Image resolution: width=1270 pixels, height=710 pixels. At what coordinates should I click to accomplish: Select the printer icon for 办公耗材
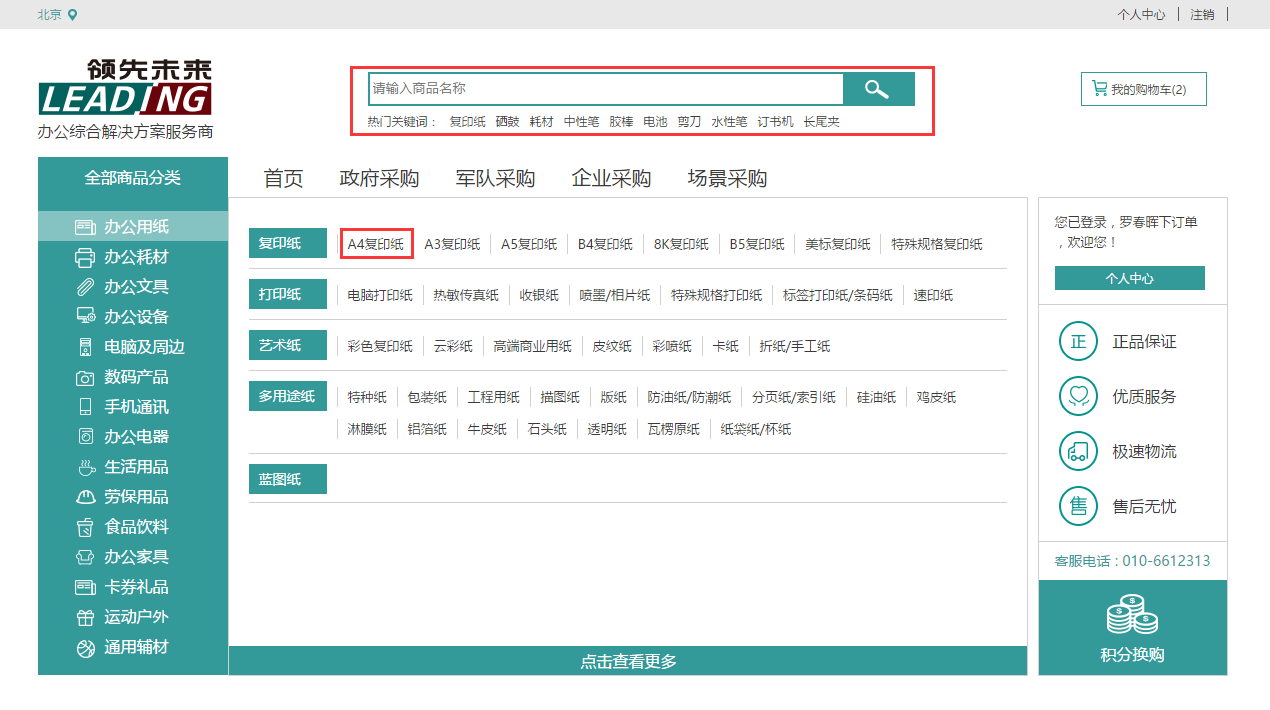(x=85, y=258)
